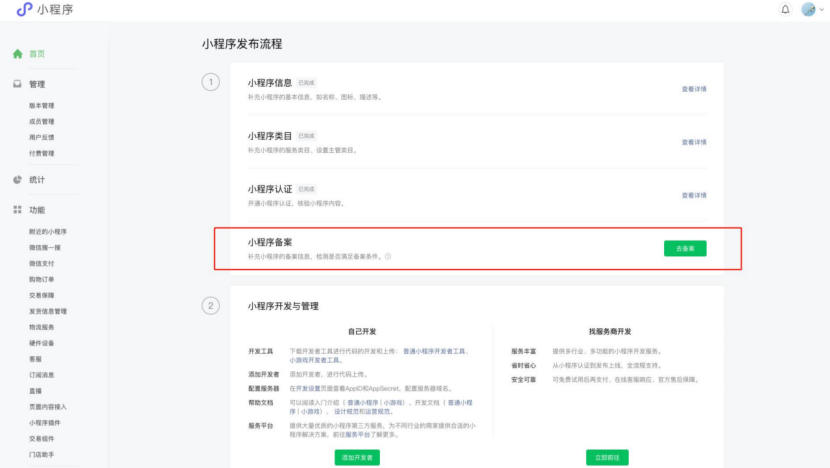Click the 首页 home icon
This screenshot has height=468, width=830.
(17, 54)
